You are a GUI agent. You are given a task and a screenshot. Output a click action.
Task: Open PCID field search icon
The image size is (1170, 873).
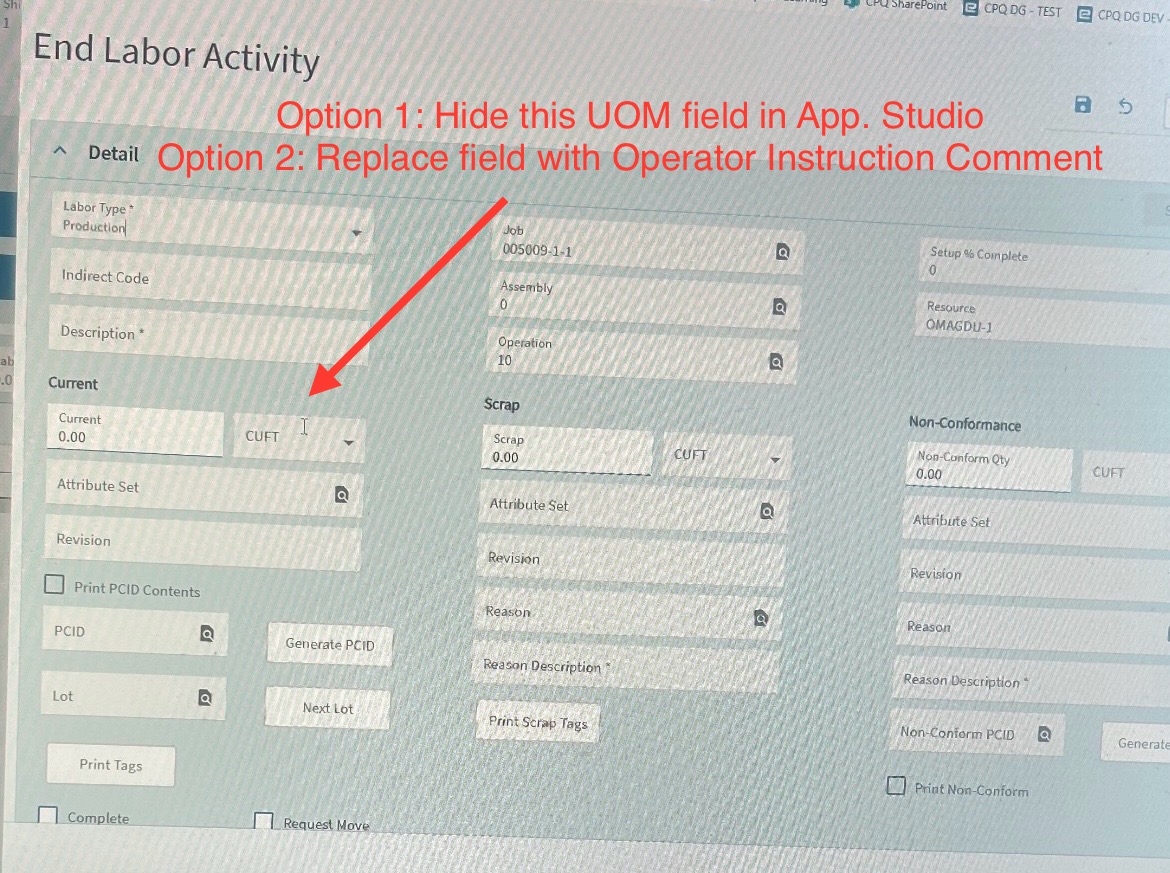click(207, 634)
